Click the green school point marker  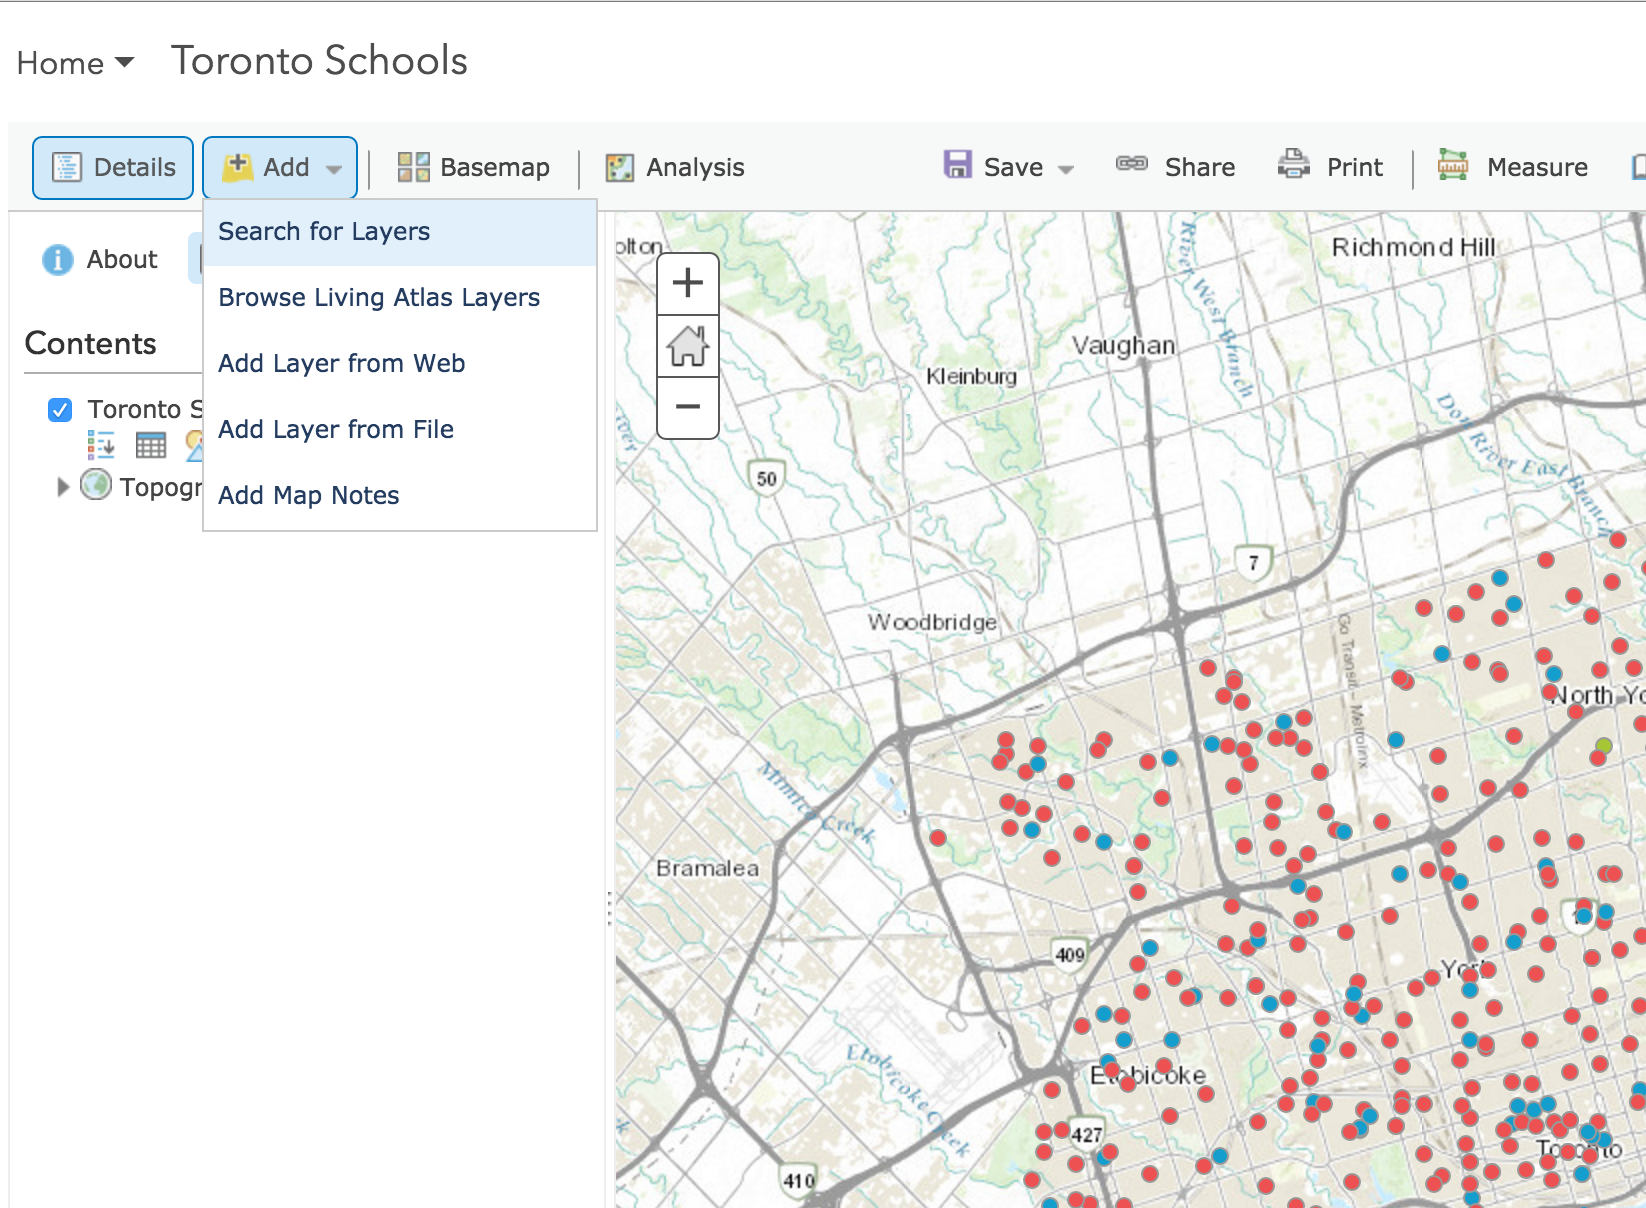tap(1603, 746)
